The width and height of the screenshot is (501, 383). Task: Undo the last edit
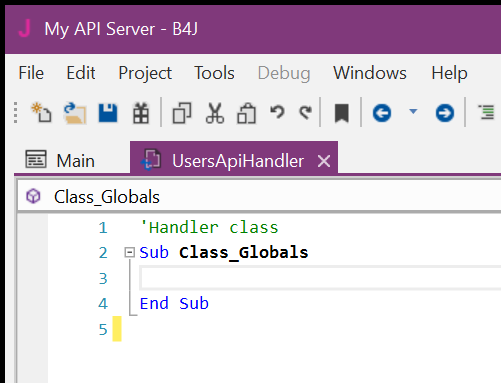tap(277, 112)
